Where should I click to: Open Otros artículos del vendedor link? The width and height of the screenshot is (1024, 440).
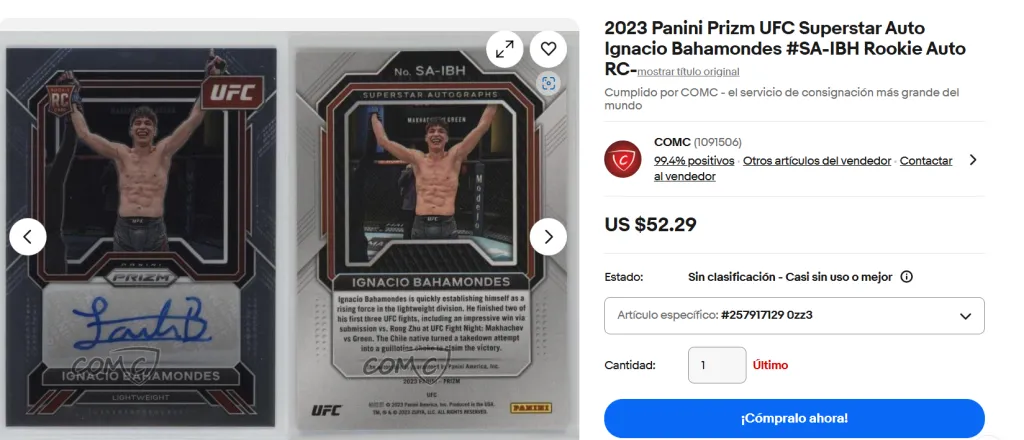point(817,161)
